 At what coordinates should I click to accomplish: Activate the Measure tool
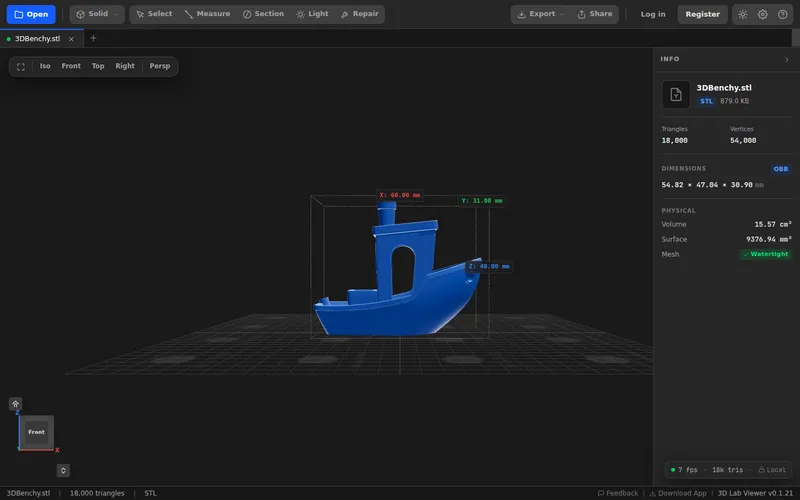[x=207, y=14]
